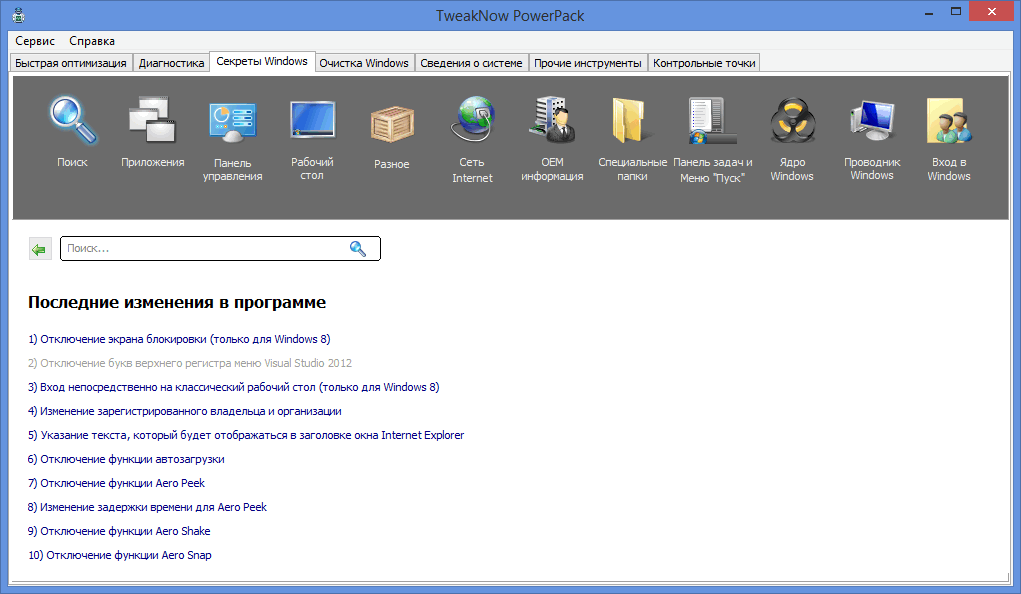Open link 7 Отключение функции Aero Peek
Viewport: 1021px width, 594px height.
(117, 483)
